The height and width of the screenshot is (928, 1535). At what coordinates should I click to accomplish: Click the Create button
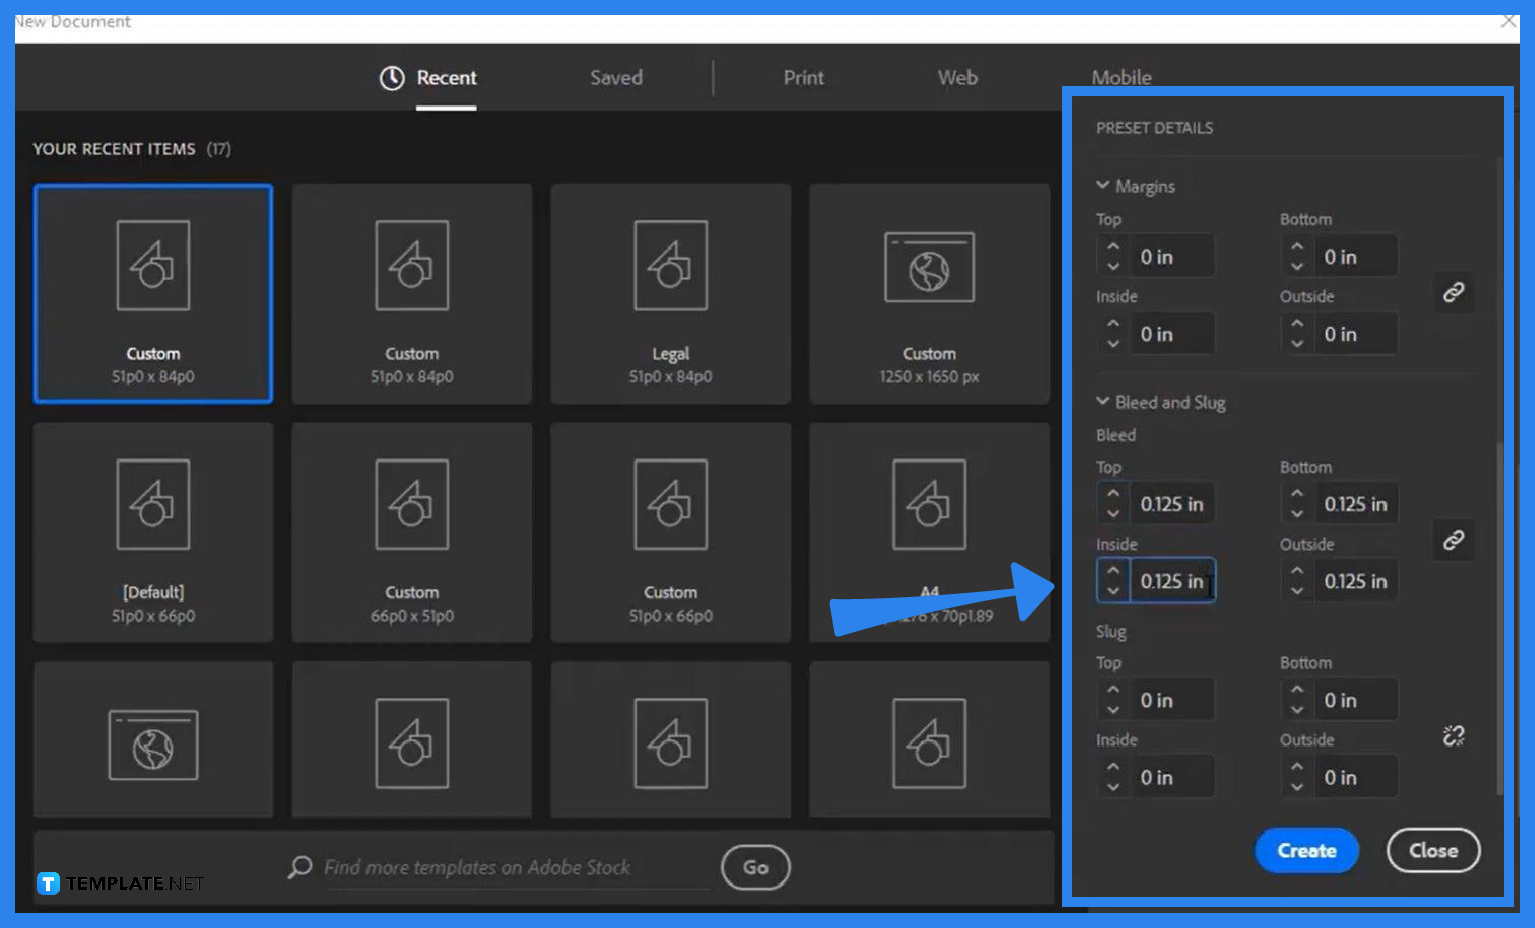(x=1306, y=850)
